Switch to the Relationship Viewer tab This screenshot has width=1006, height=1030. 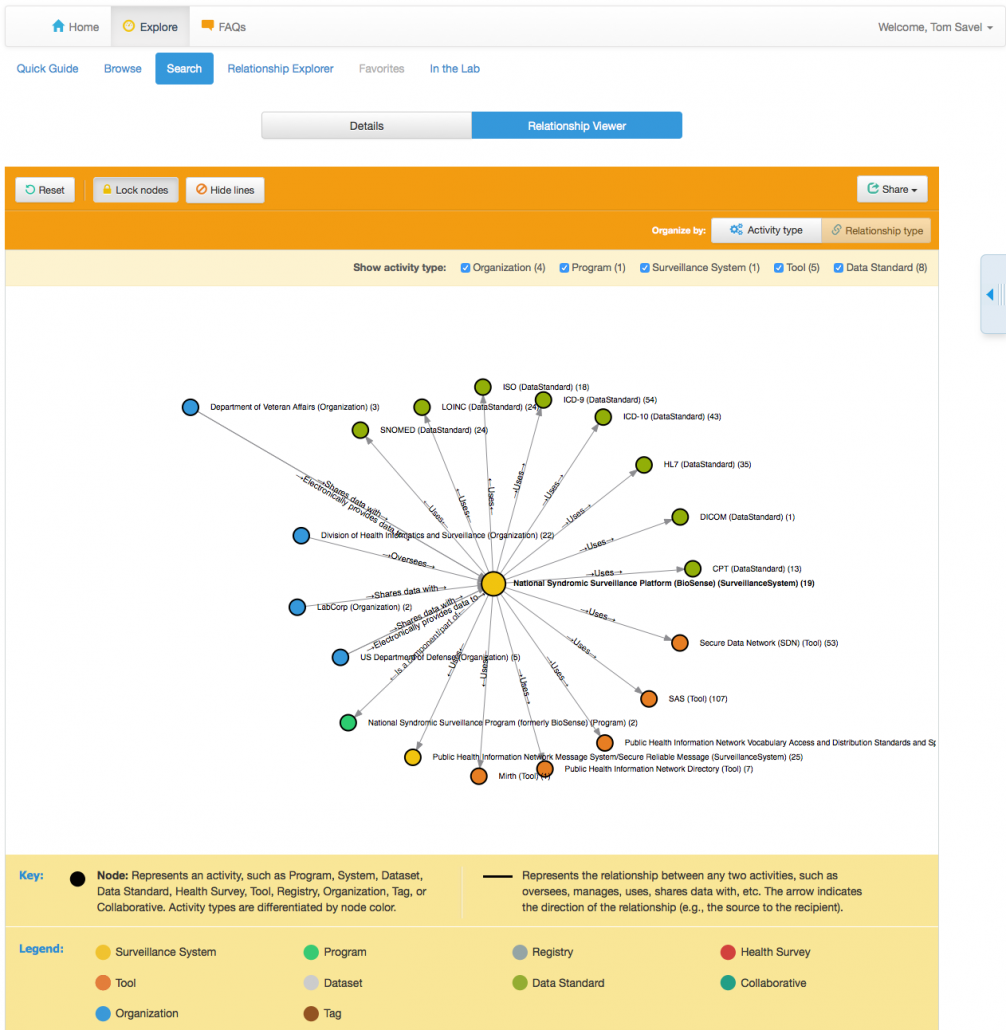[x=577, y=125]
